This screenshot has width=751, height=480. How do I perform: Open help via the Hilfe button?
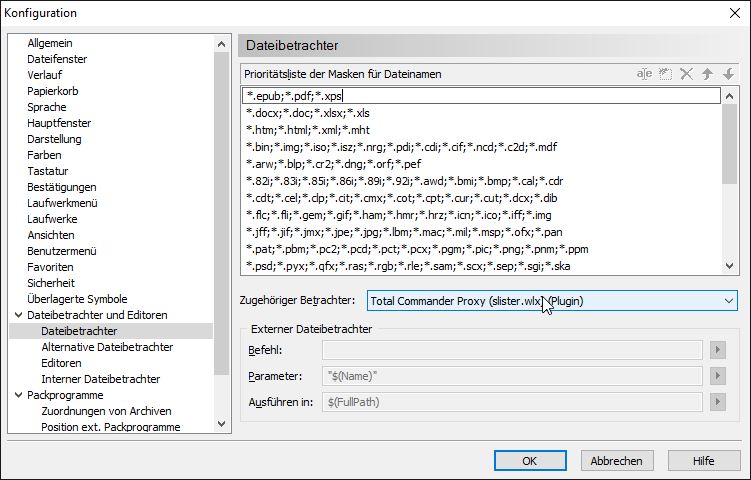click(703, 460)
